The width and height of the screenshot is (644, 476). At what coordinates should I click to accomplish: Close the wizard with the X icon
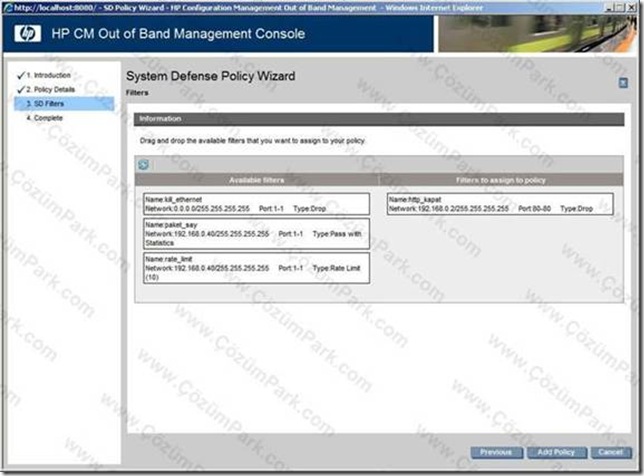pyautogui.click(x=623, y=83)
